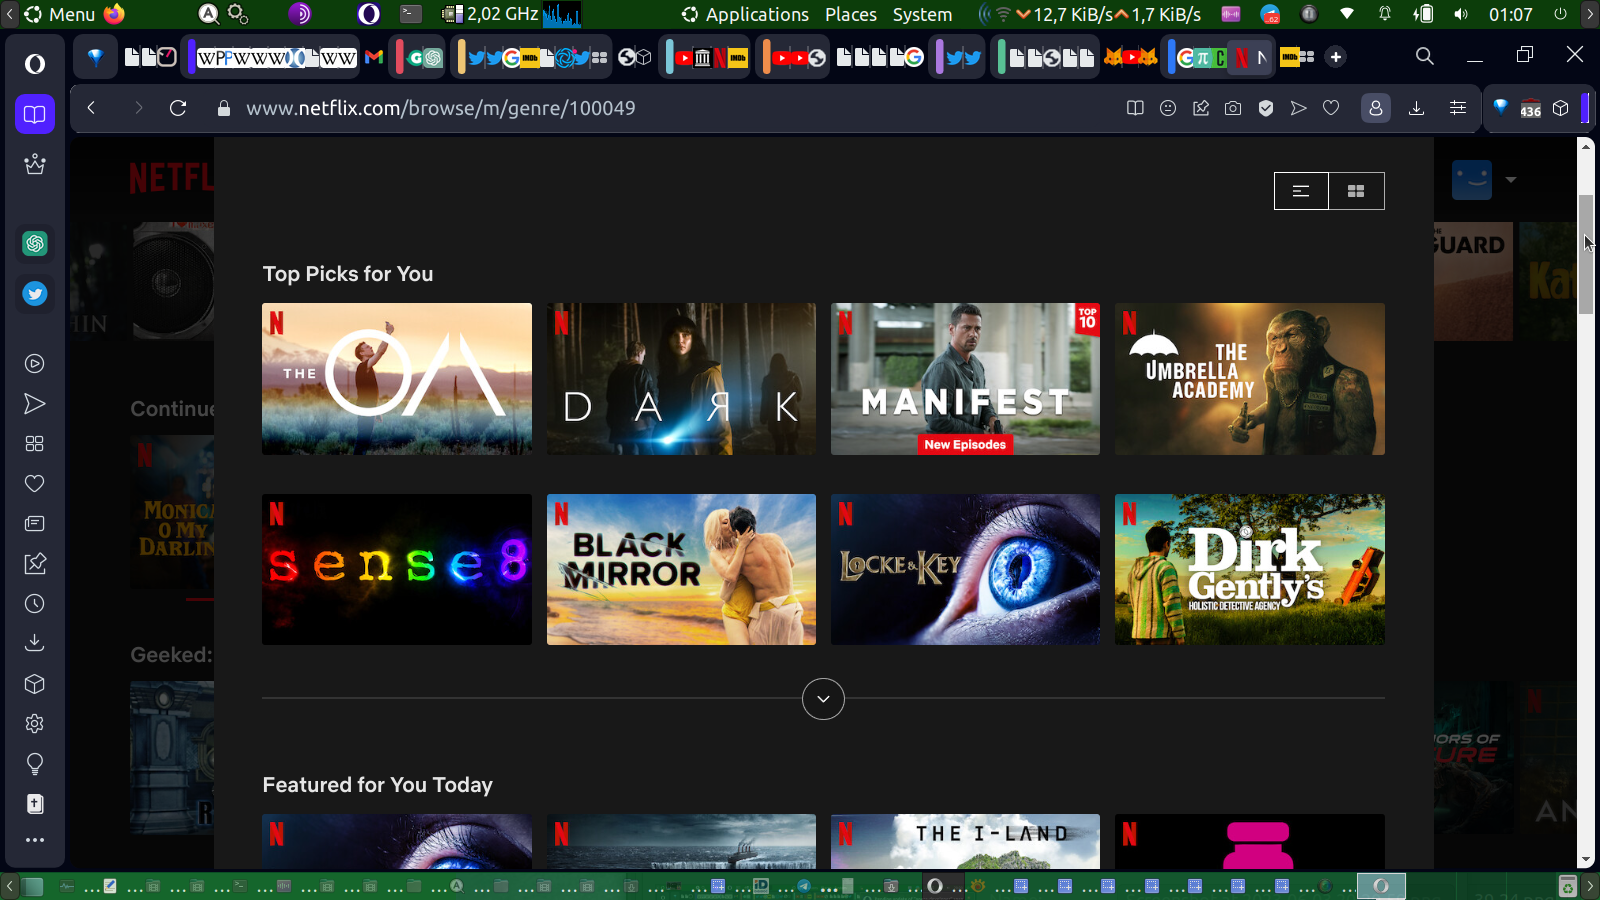Viewport: 1600px width, 900px height.
Task: Open the power icon in the top panel
Action: click(x=1560, y=14)
